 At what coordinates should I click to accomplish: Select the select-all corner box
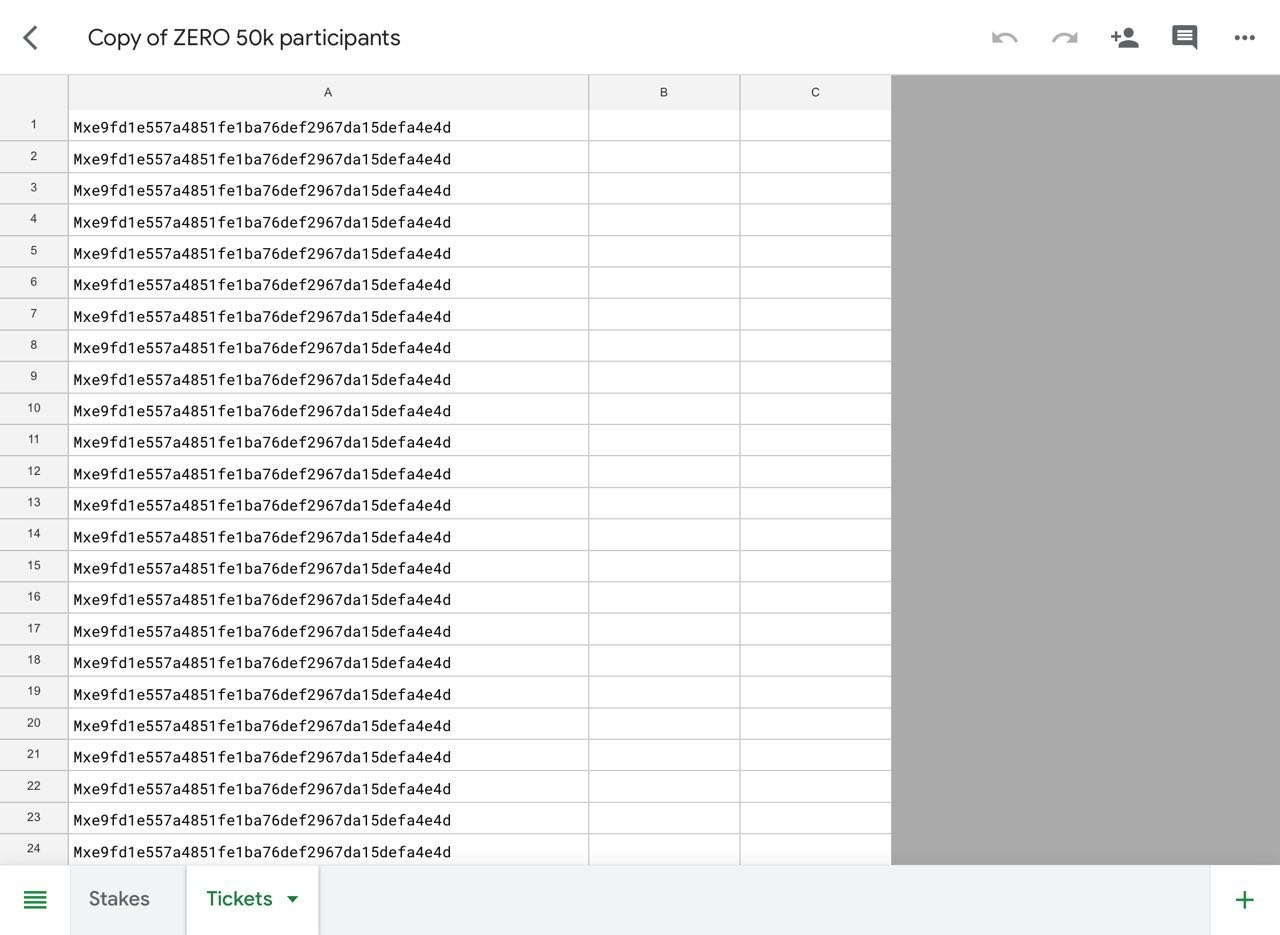point(34,92)
